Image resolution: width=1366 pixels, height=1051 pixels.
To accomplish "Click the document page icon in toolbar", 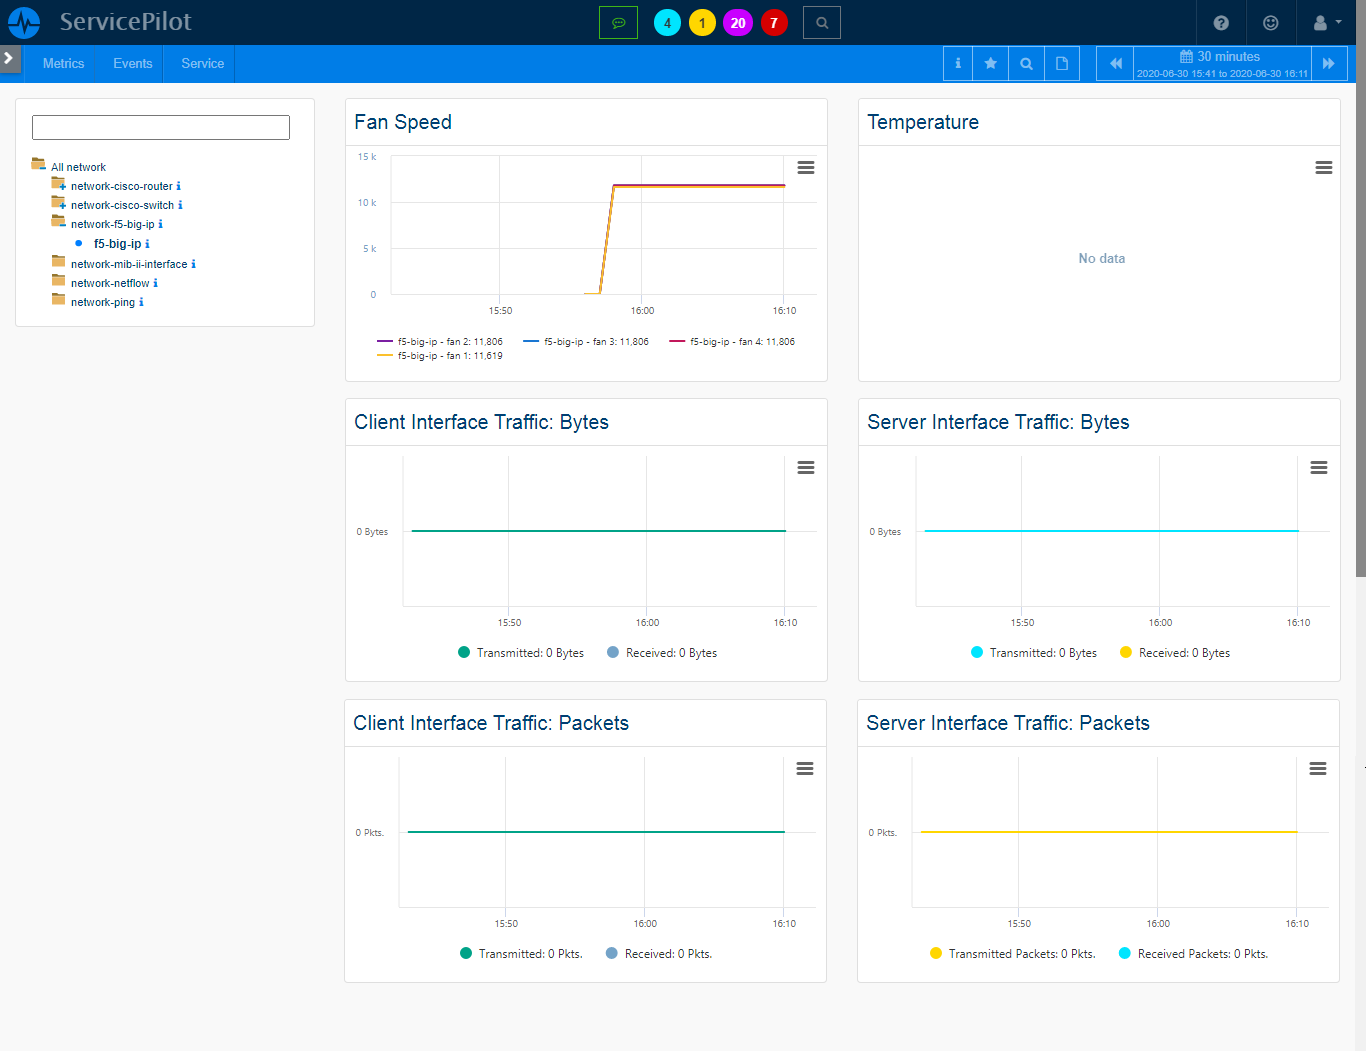I will [1062, 63].
